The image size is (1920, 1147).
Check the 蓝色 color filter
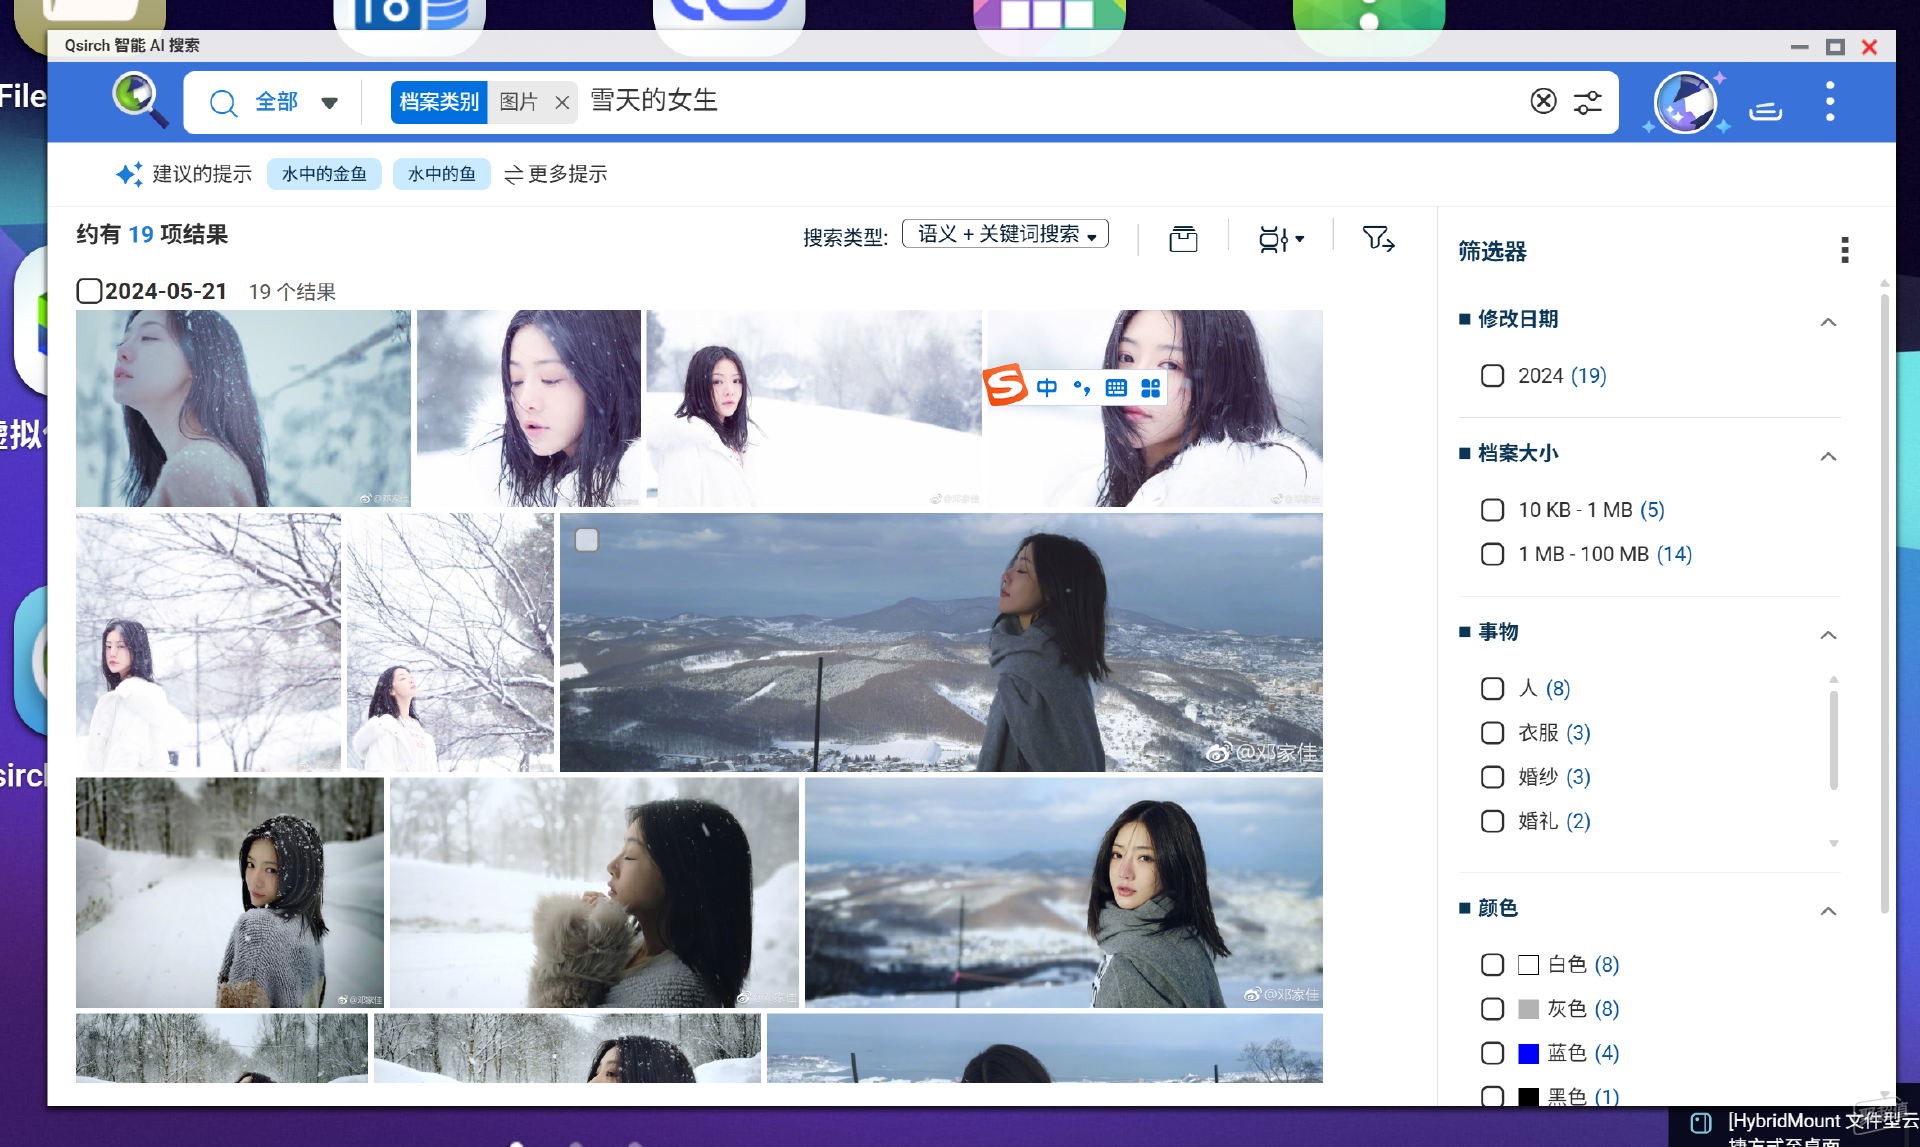coord(1492,1053)
